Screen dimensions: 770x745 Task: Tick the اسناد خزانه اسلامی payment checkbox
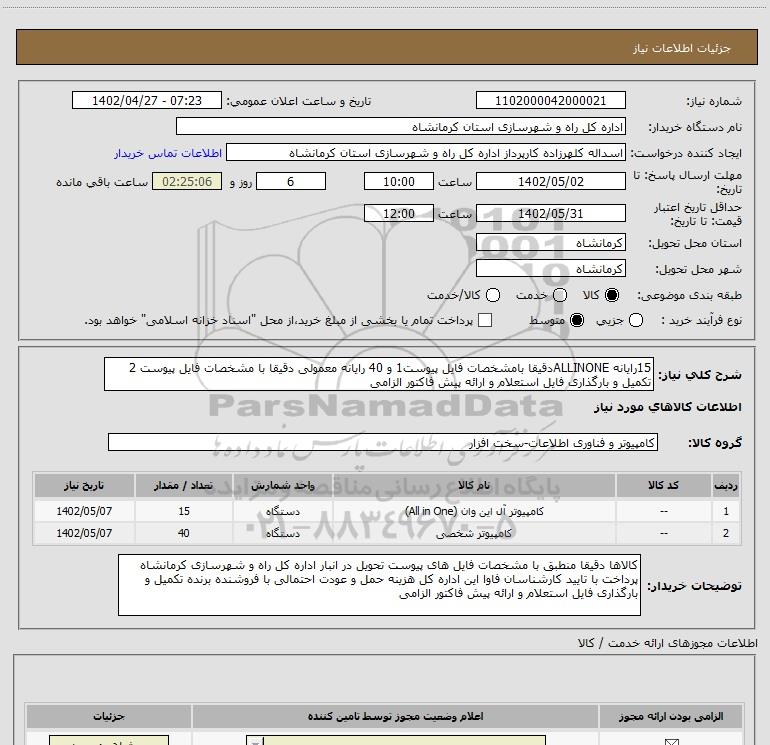click(485, 320)
